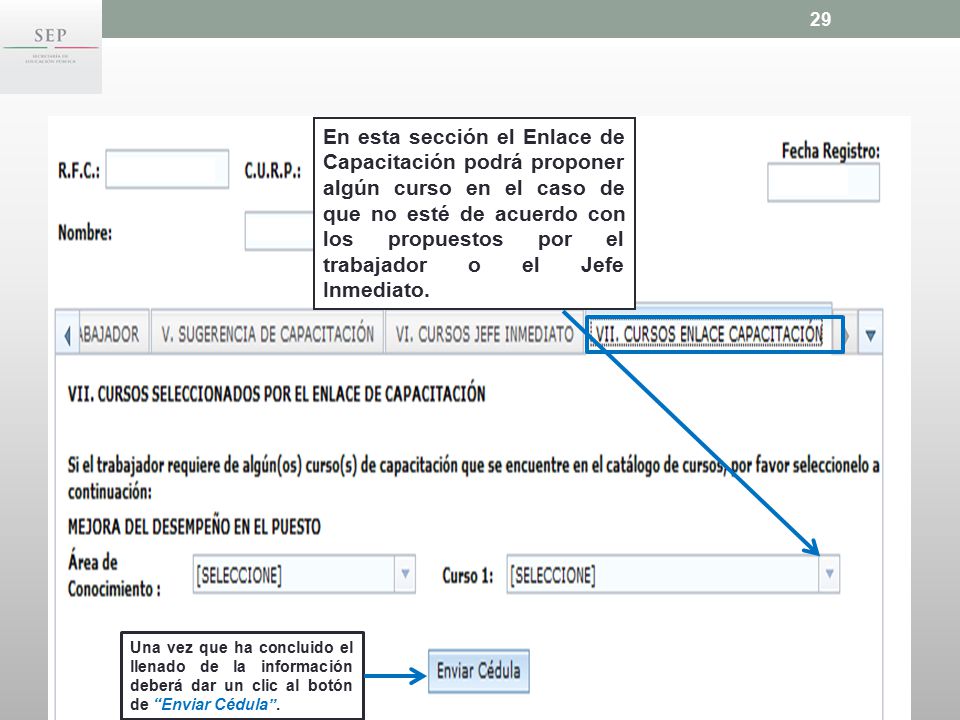960x720 pixels.
Task: Click 'VII. CURSOS SELECCIONADOS POR EL ENLACE DE CAPACITACIÓN' heading
Action: (x=276, y=394)
